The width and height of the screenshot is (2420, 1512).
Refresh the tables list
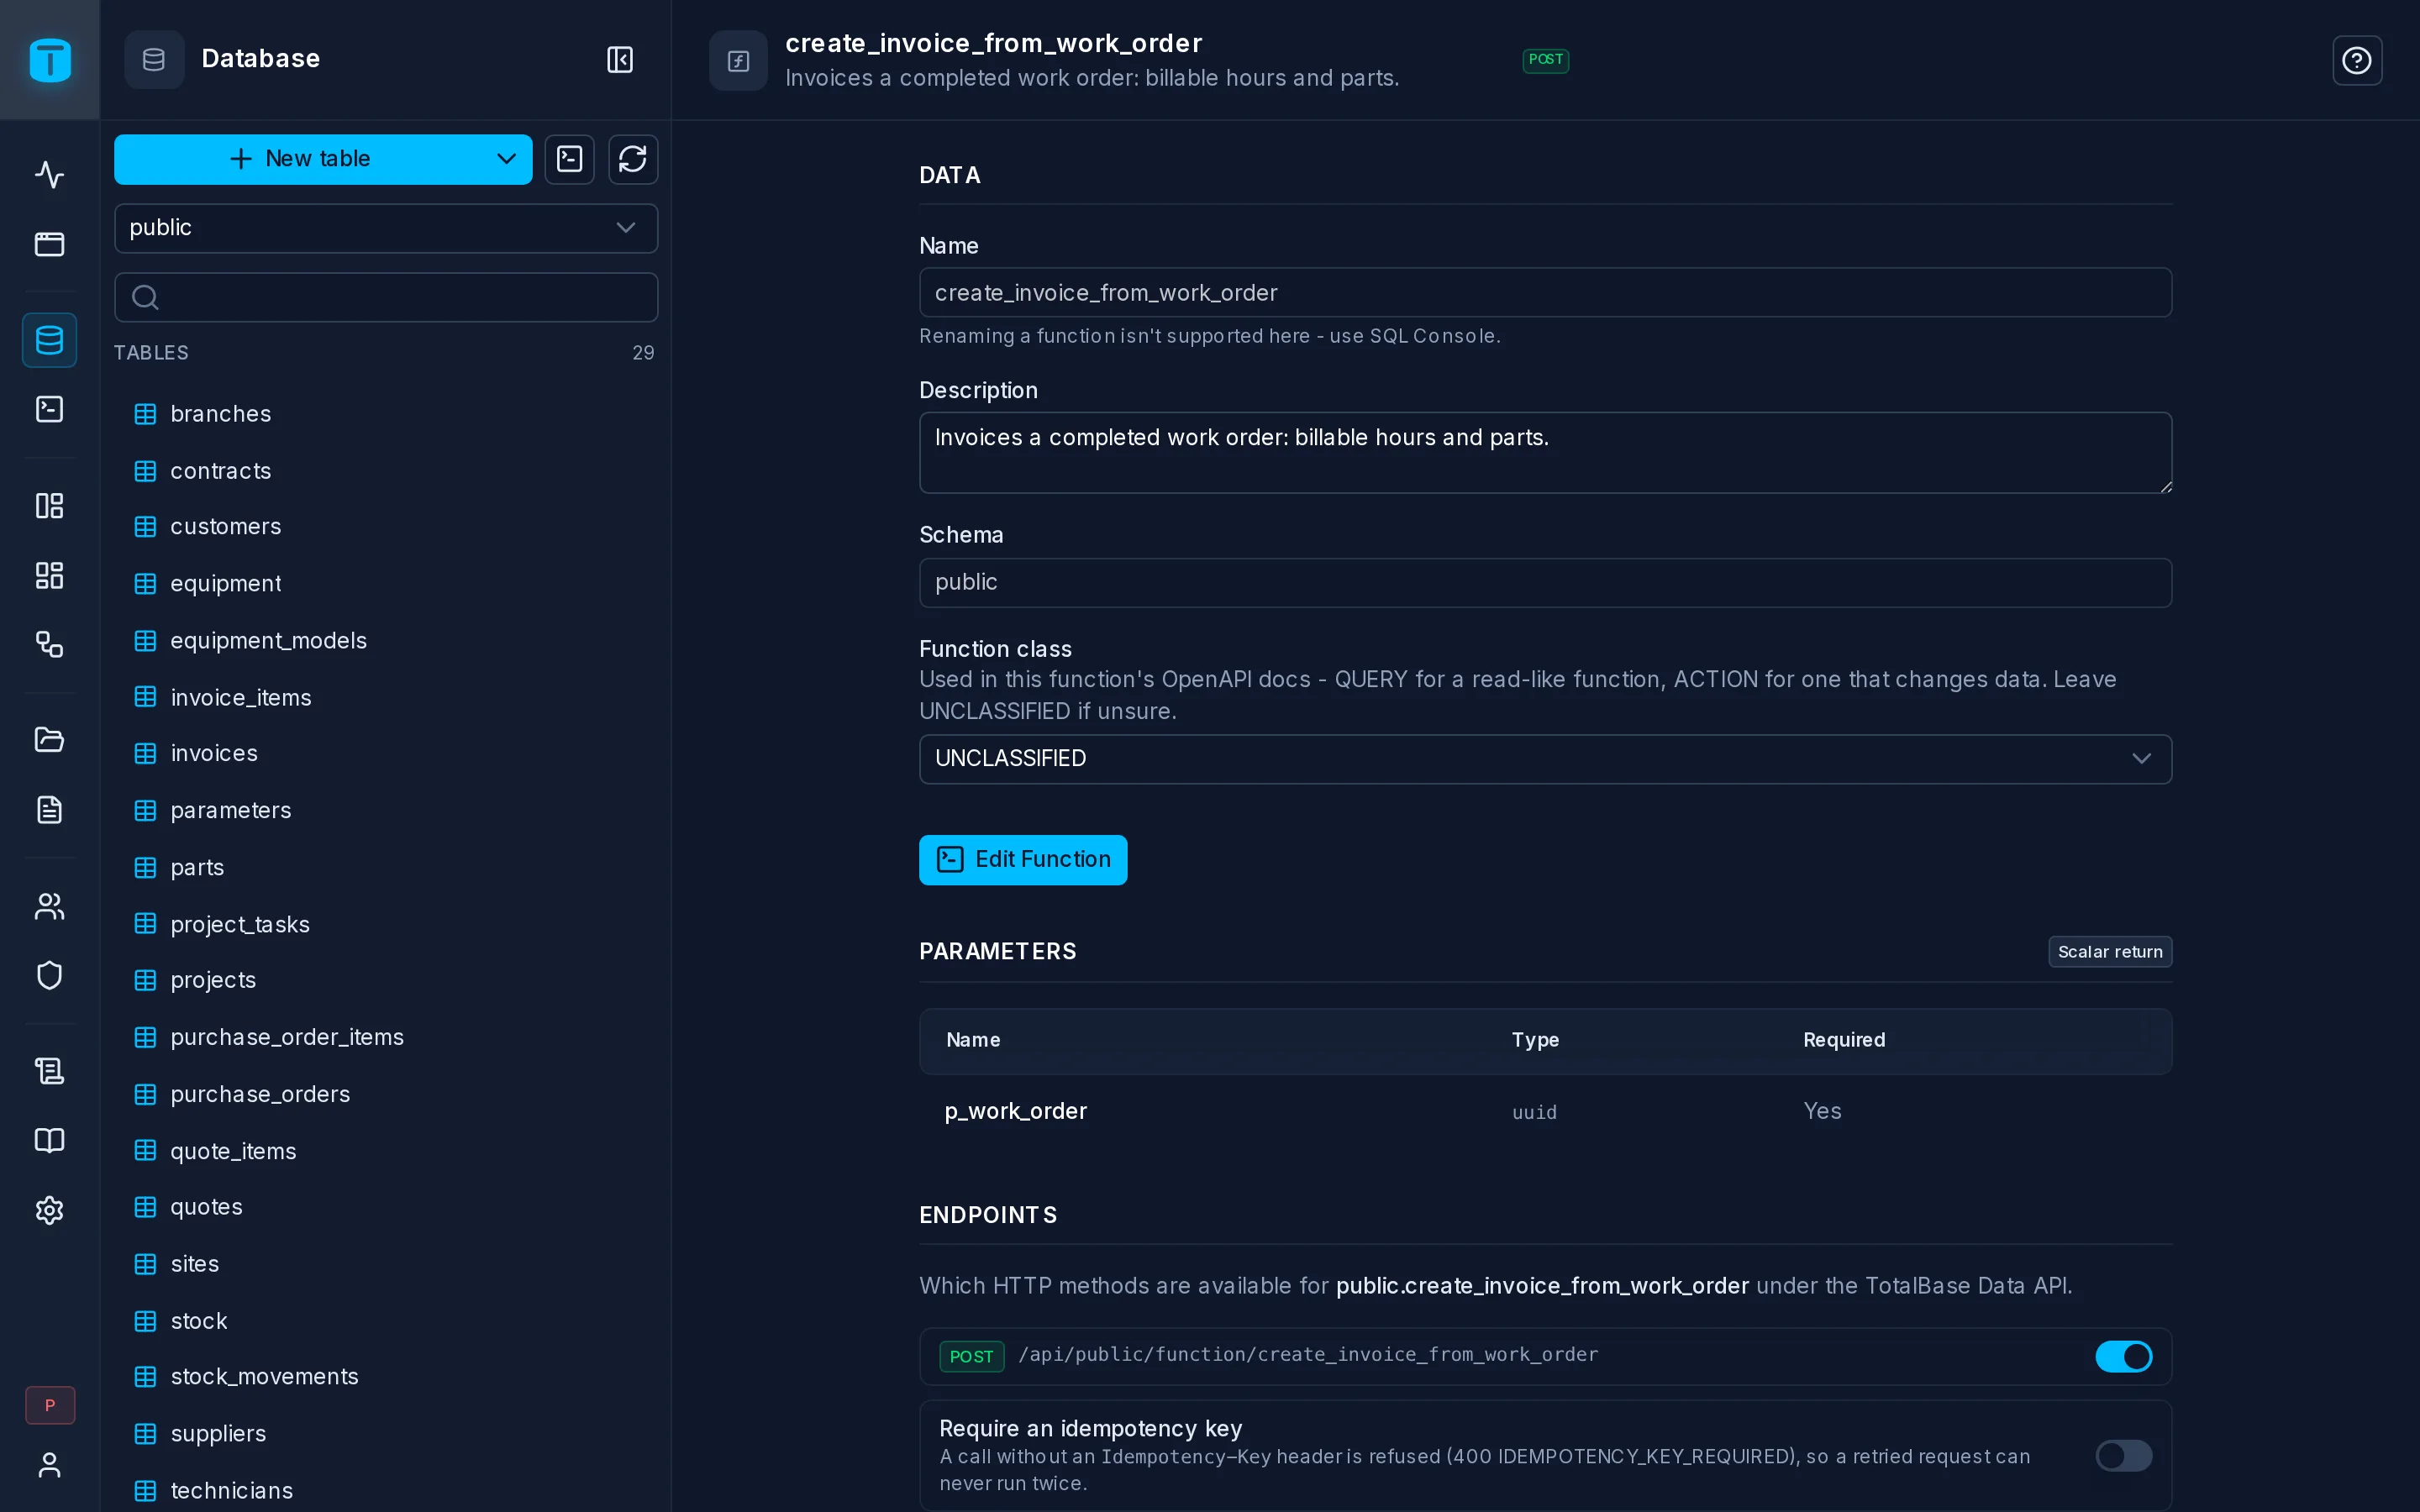point(633,159)
